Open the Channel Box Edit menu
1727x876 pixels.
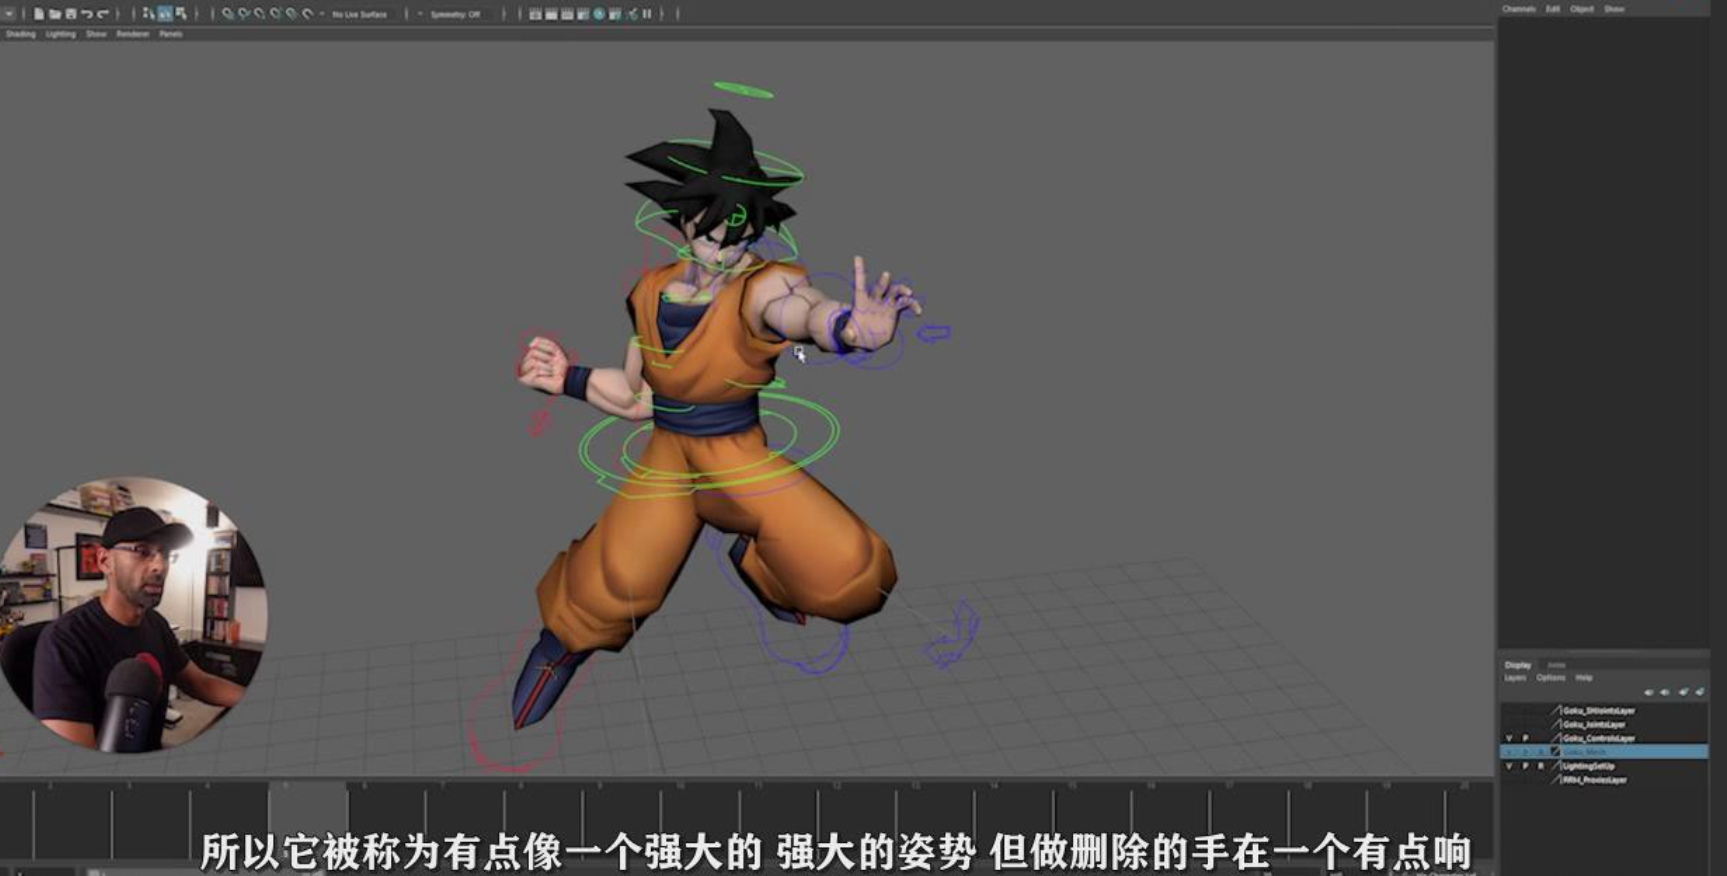click(1553, 9)
